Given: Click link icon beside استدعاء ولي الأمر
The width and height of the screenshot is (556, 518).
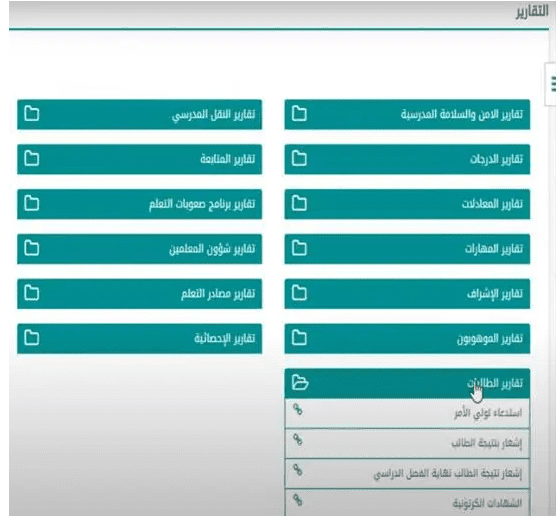Looking at the screenshot, I should 298,410.
